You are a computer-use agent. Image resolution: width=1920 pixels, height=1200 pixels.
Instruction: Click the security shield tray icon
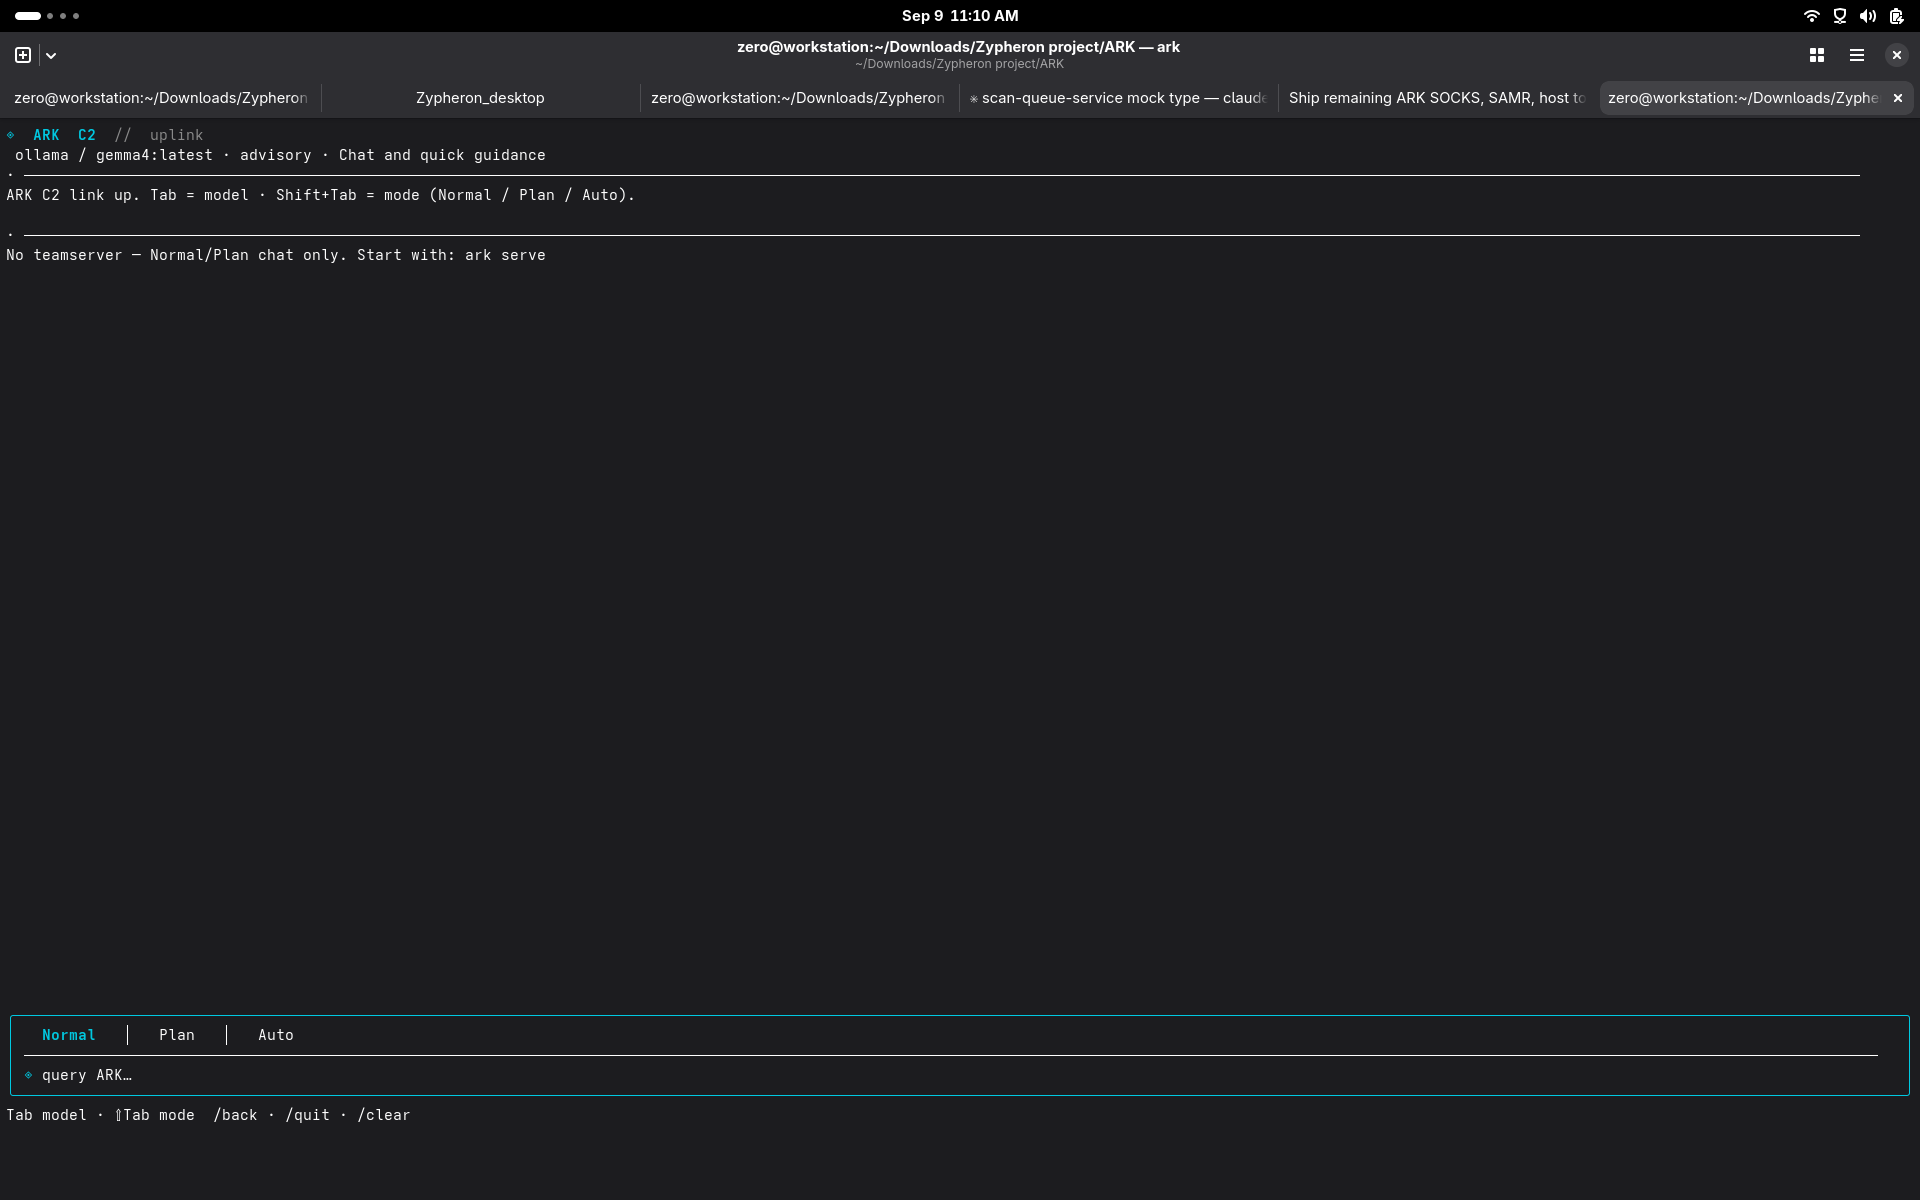point(1840,16)
